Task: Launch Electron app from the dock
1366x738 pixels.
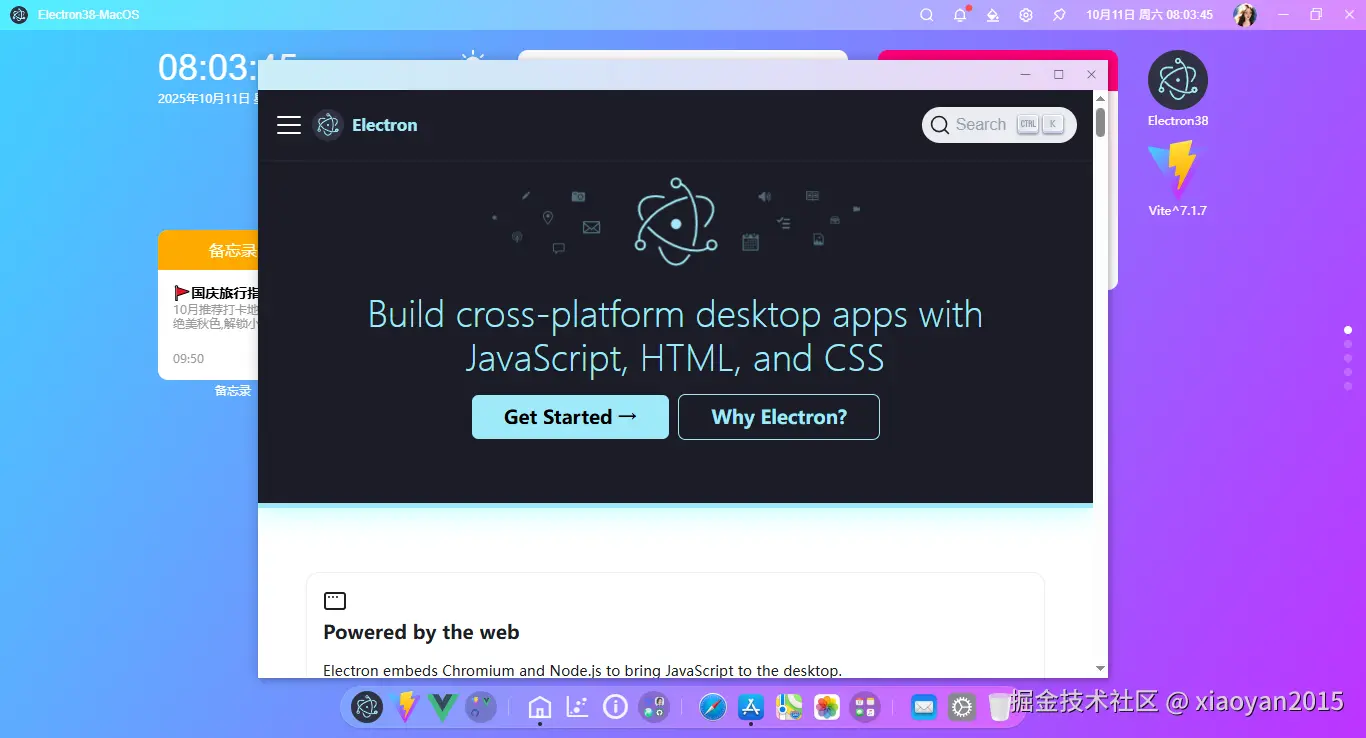Action: click(367, 707)
